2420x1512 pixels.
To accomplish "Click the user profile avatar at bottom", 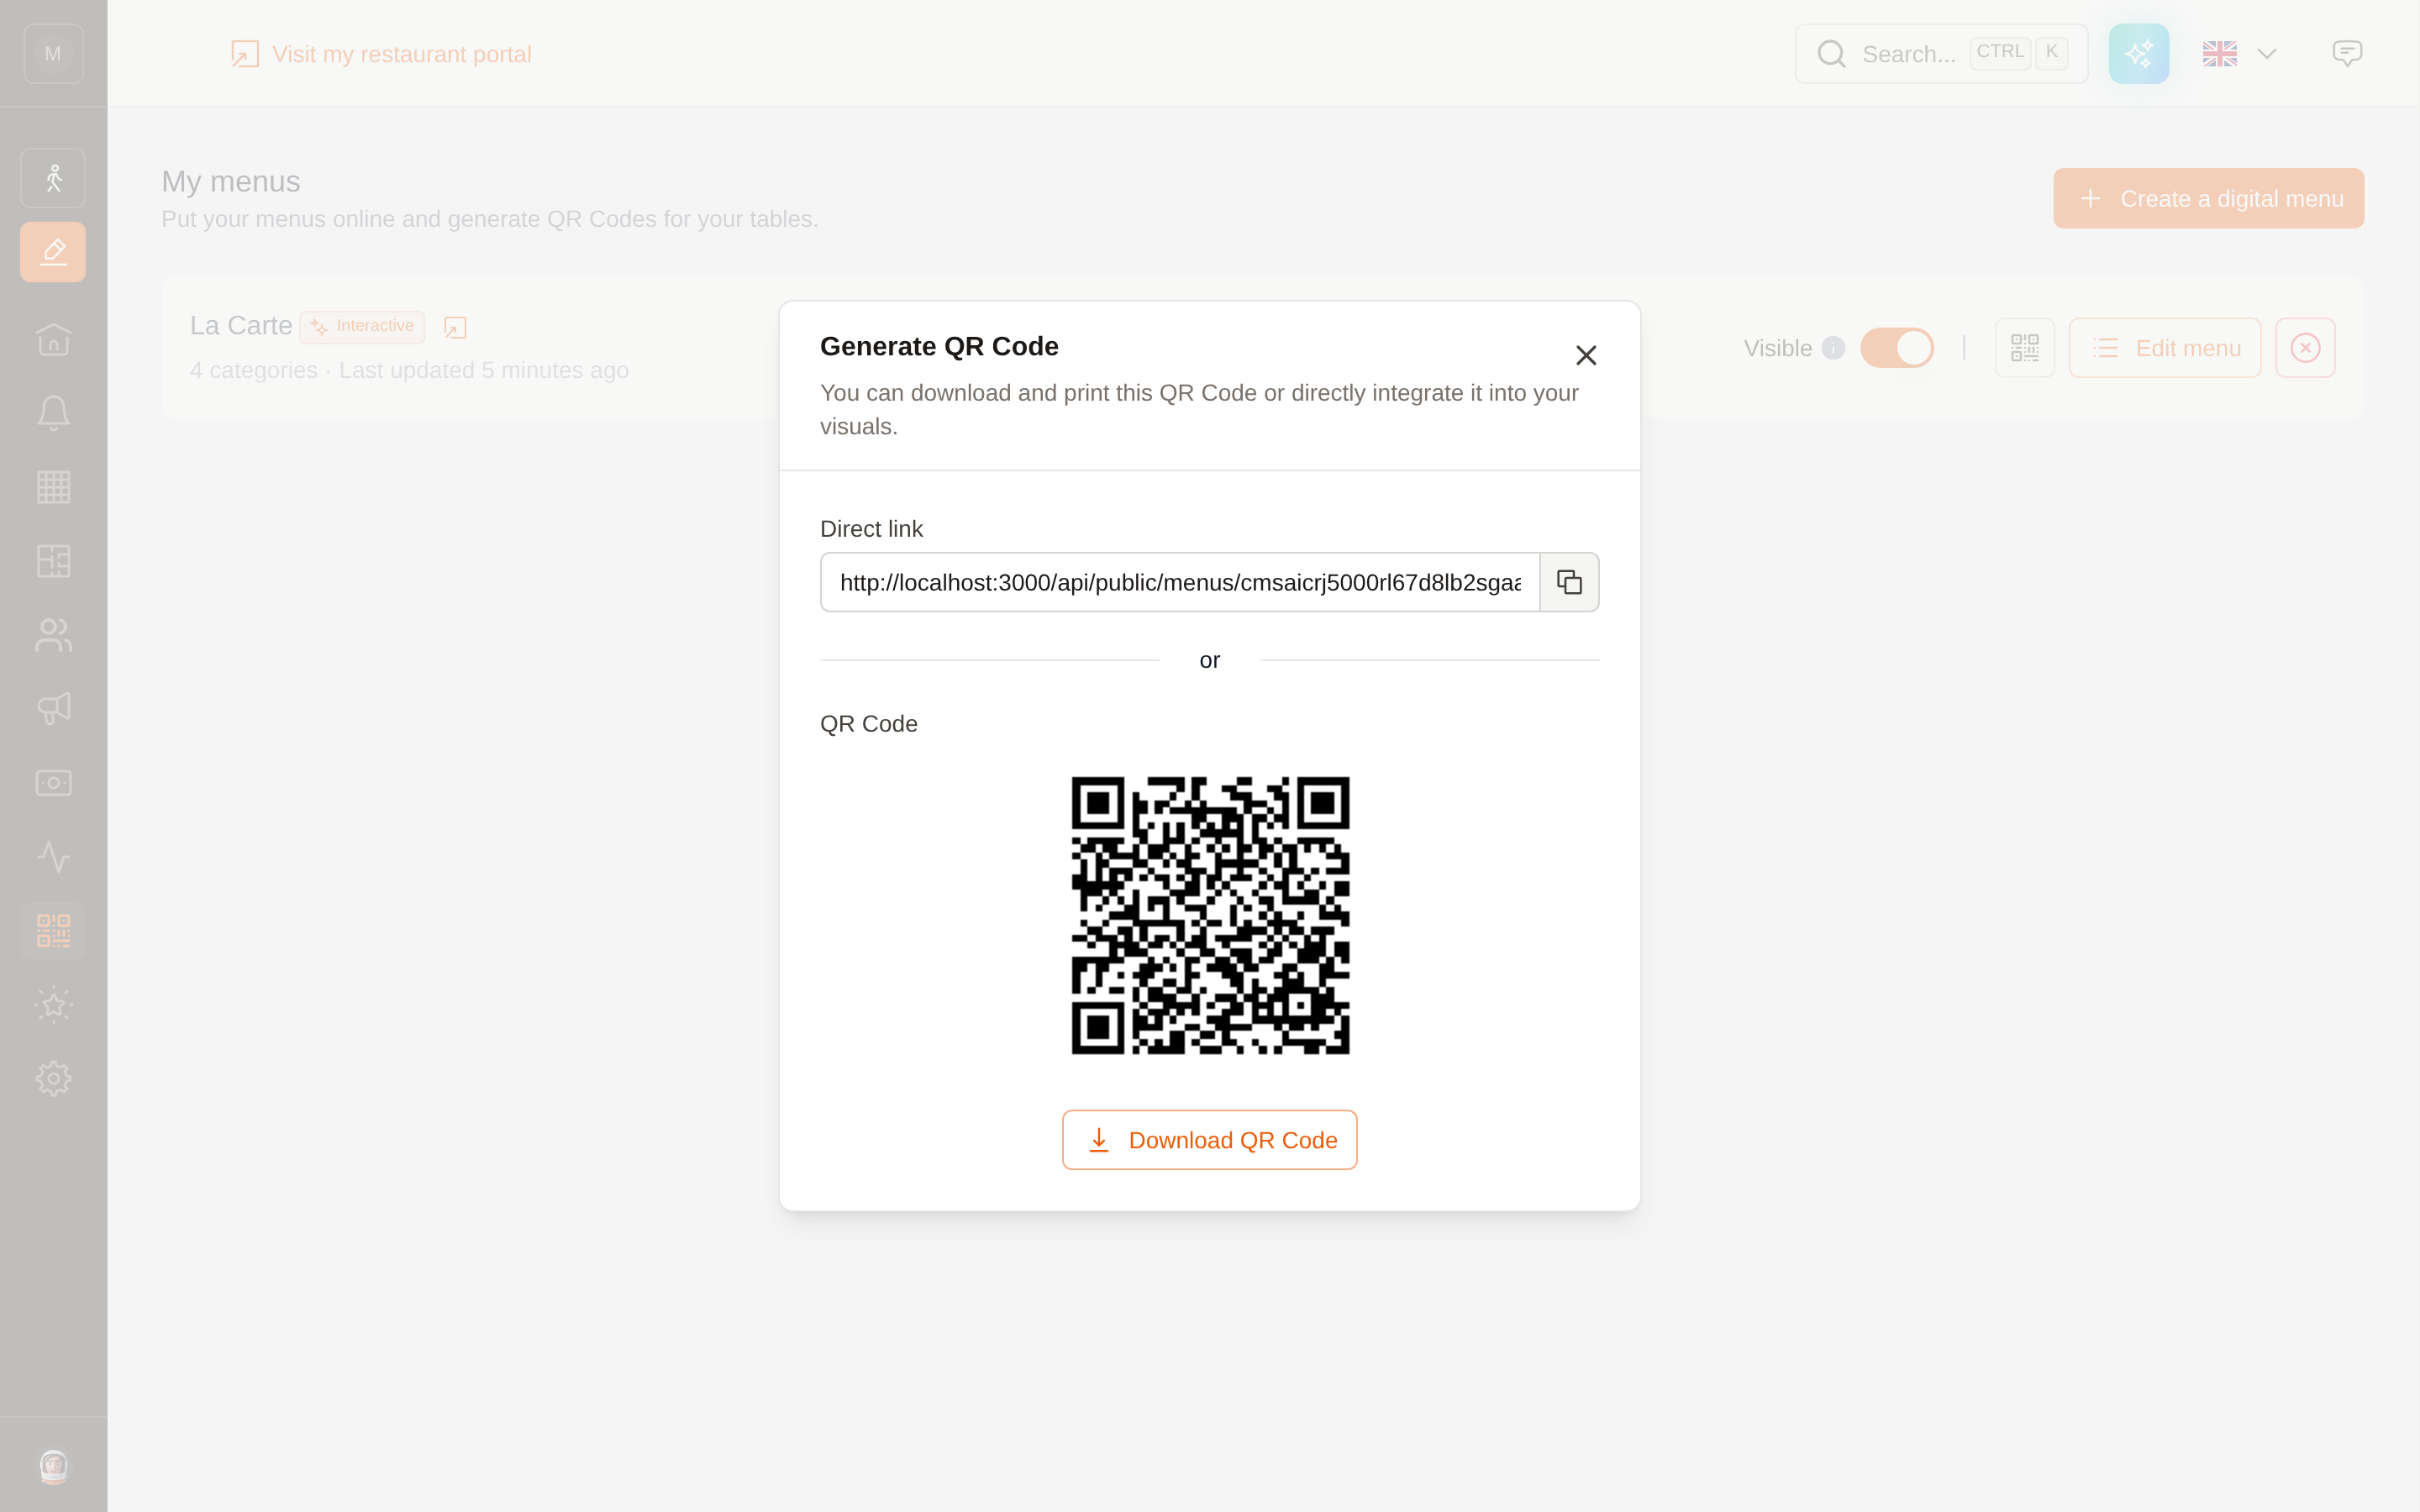I will [53, 1466].
